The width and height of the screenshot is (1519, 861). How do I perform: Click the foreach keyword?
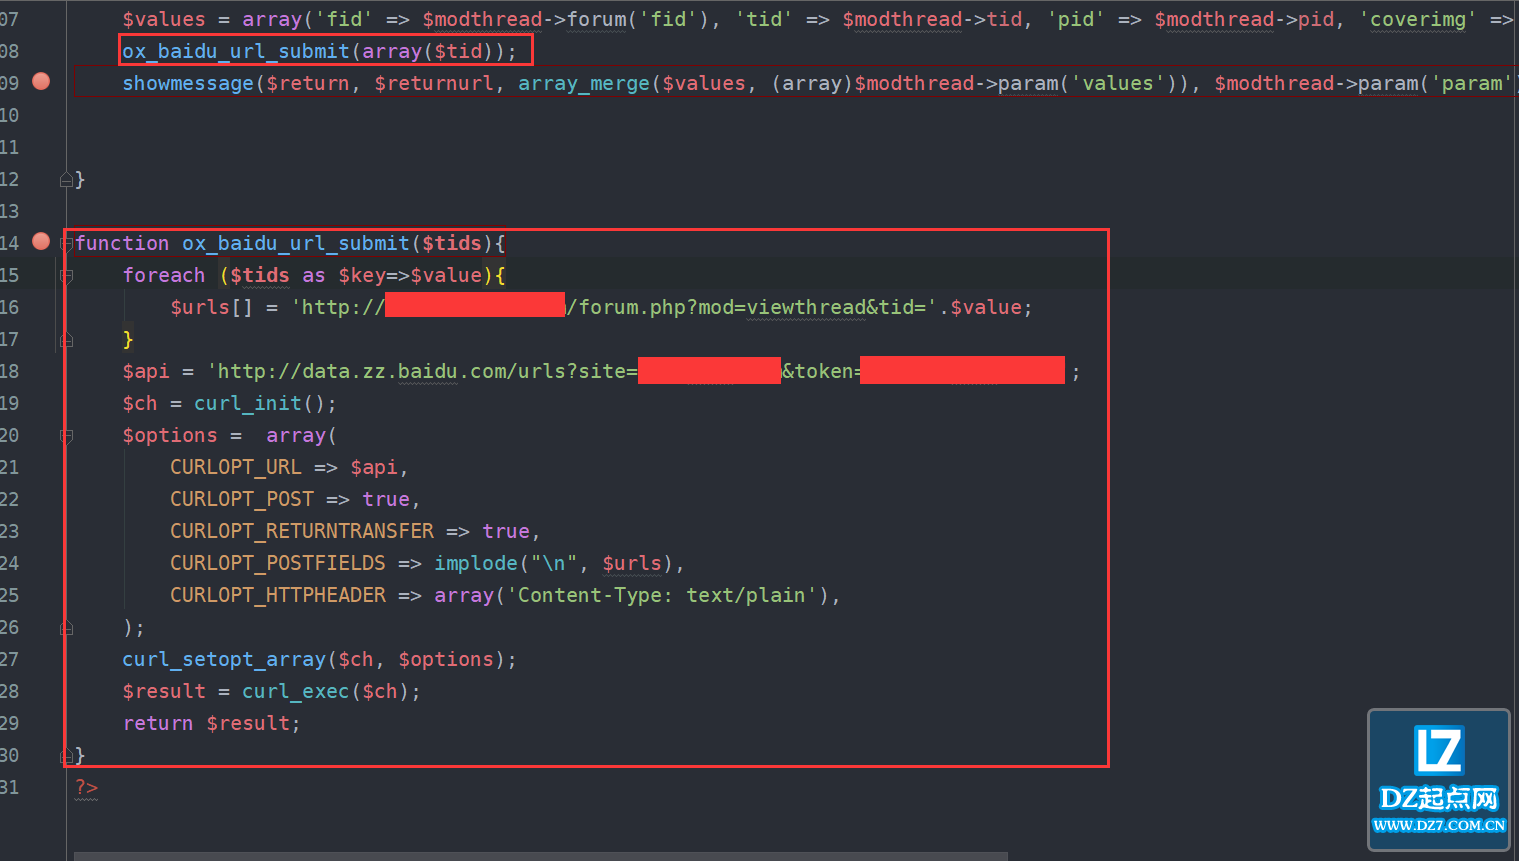[x=164, y=275]
